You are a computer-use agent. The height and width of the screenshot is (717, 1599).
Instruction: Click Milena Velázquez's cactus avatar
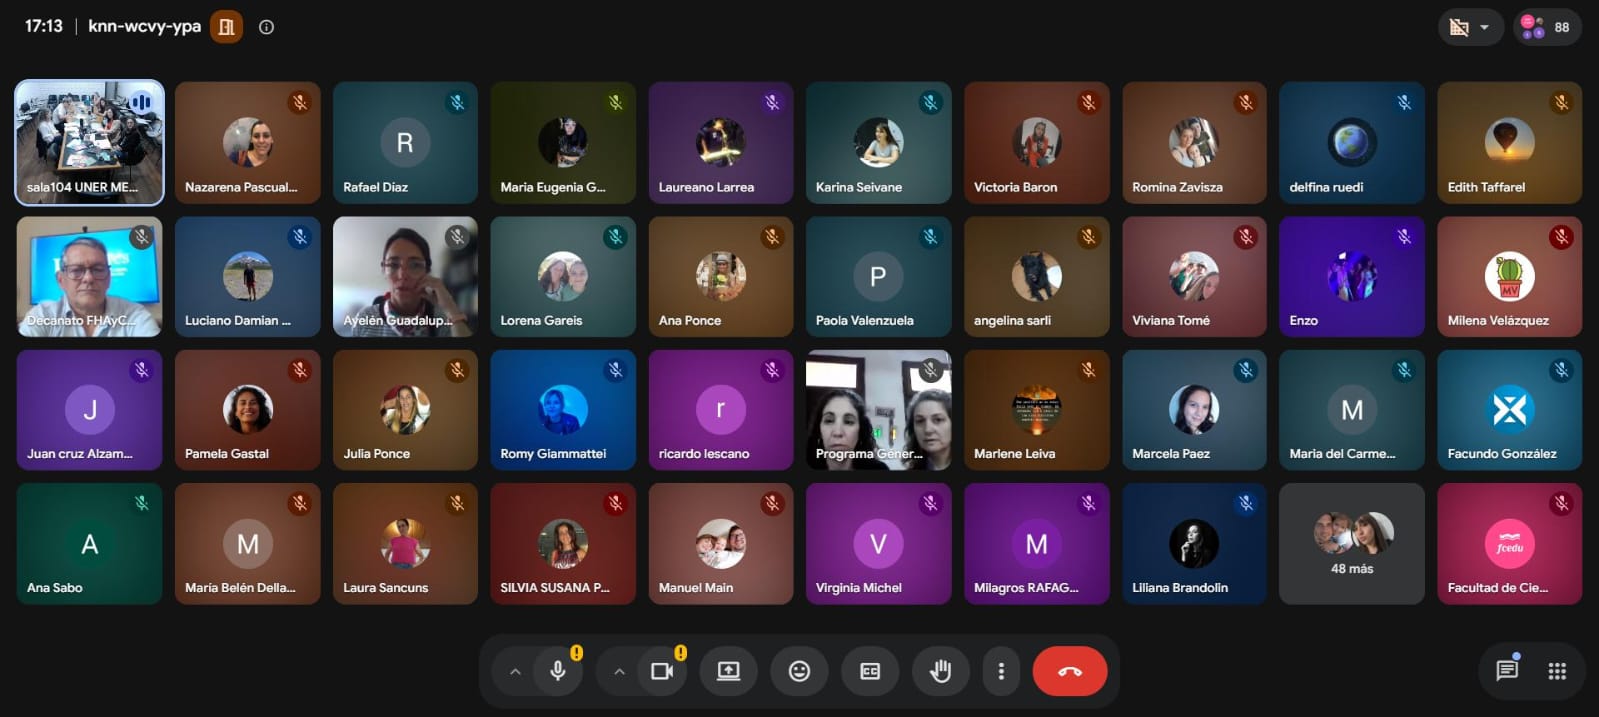pos(1509,276)
